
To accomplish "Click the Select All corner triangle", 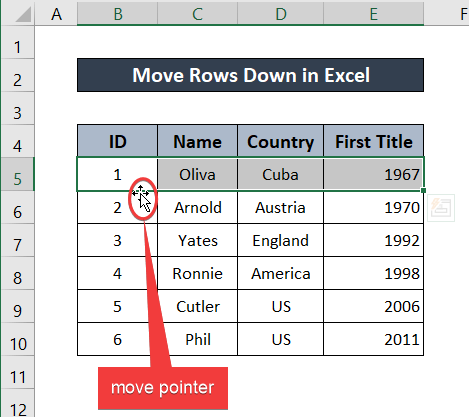I will 23,15.
